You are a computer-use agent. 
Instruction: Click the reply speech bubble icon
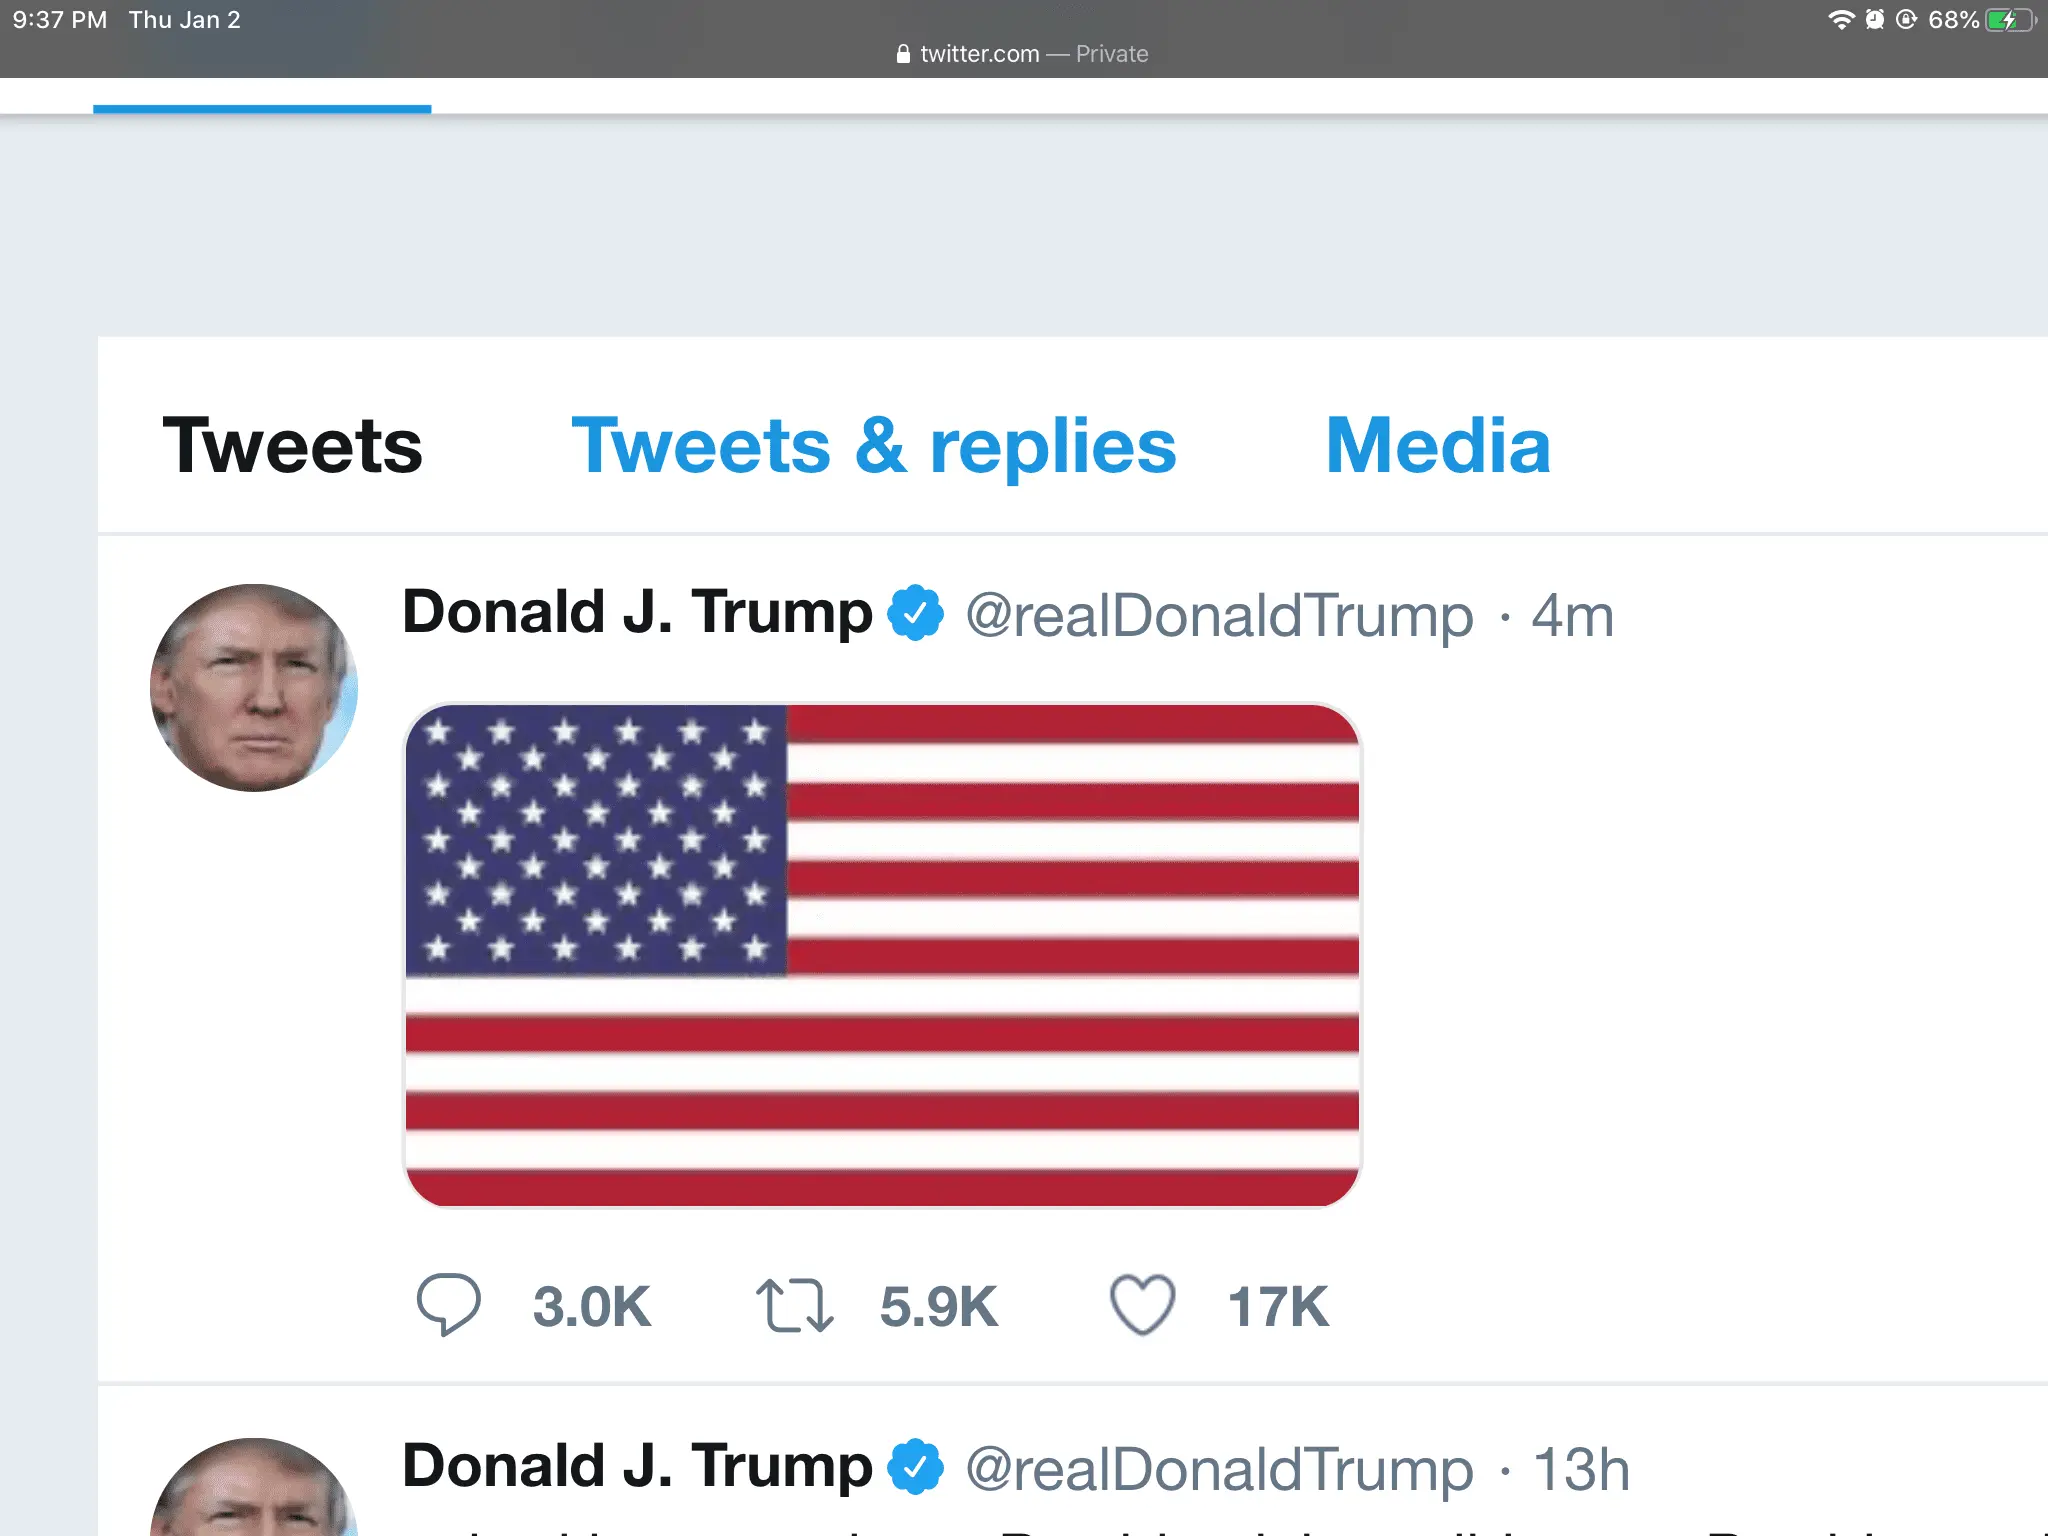click(x=449, y=1305)
